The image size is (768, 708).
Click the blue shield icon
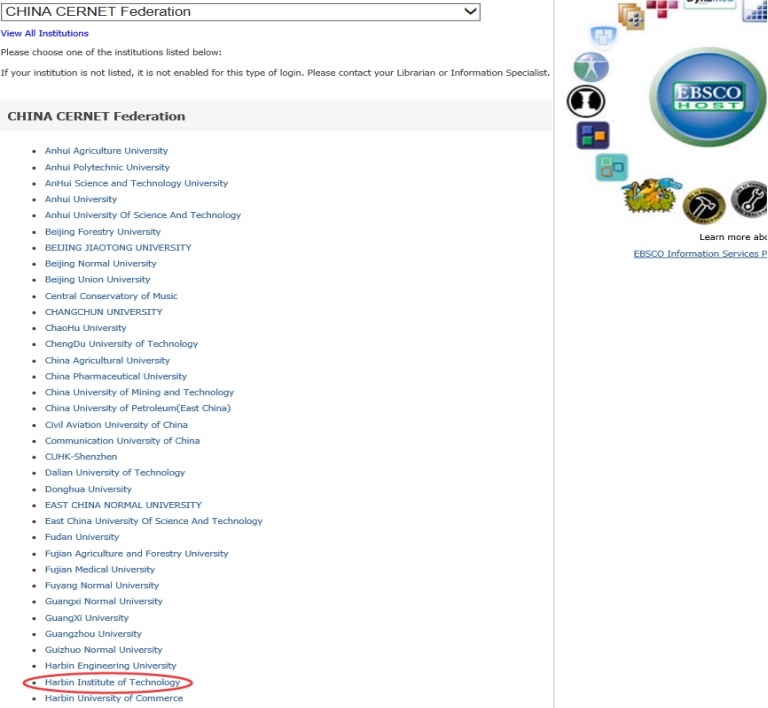603,36
